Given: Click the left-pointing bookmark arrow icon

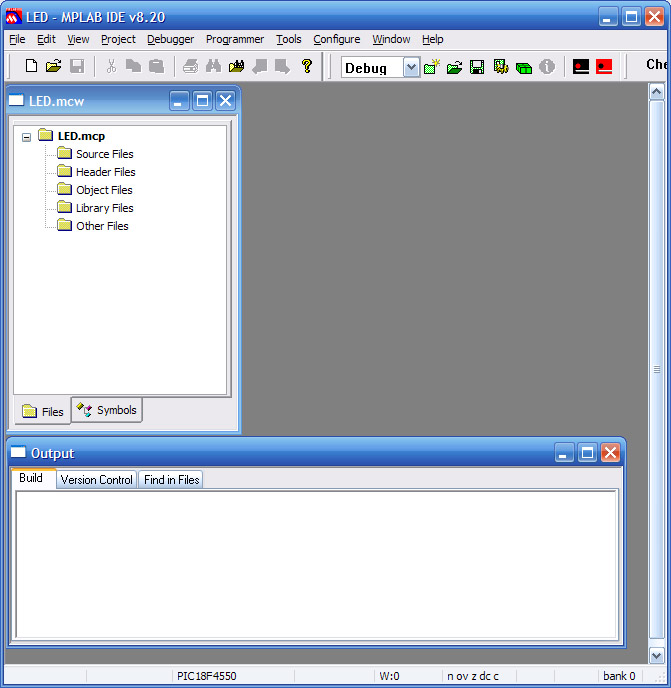Looking at the screenshot, I should [259, 66].
